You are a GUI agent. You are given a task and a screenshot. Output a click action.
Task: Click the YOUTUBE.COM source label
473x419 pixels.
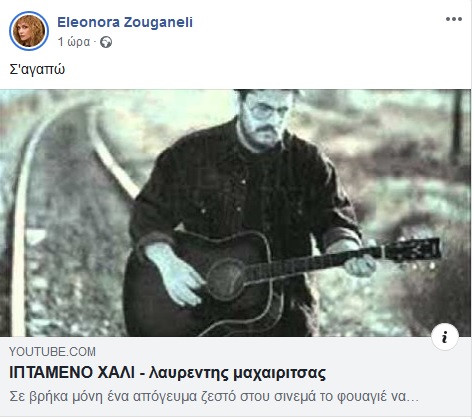coord(52,352)
